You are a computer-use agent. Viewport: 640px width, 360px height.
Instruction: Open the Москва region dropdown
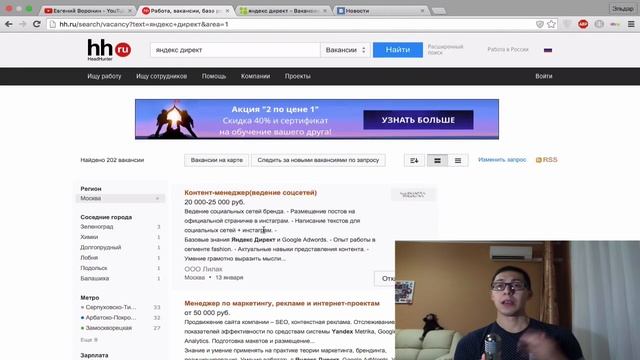click(120, 198)
